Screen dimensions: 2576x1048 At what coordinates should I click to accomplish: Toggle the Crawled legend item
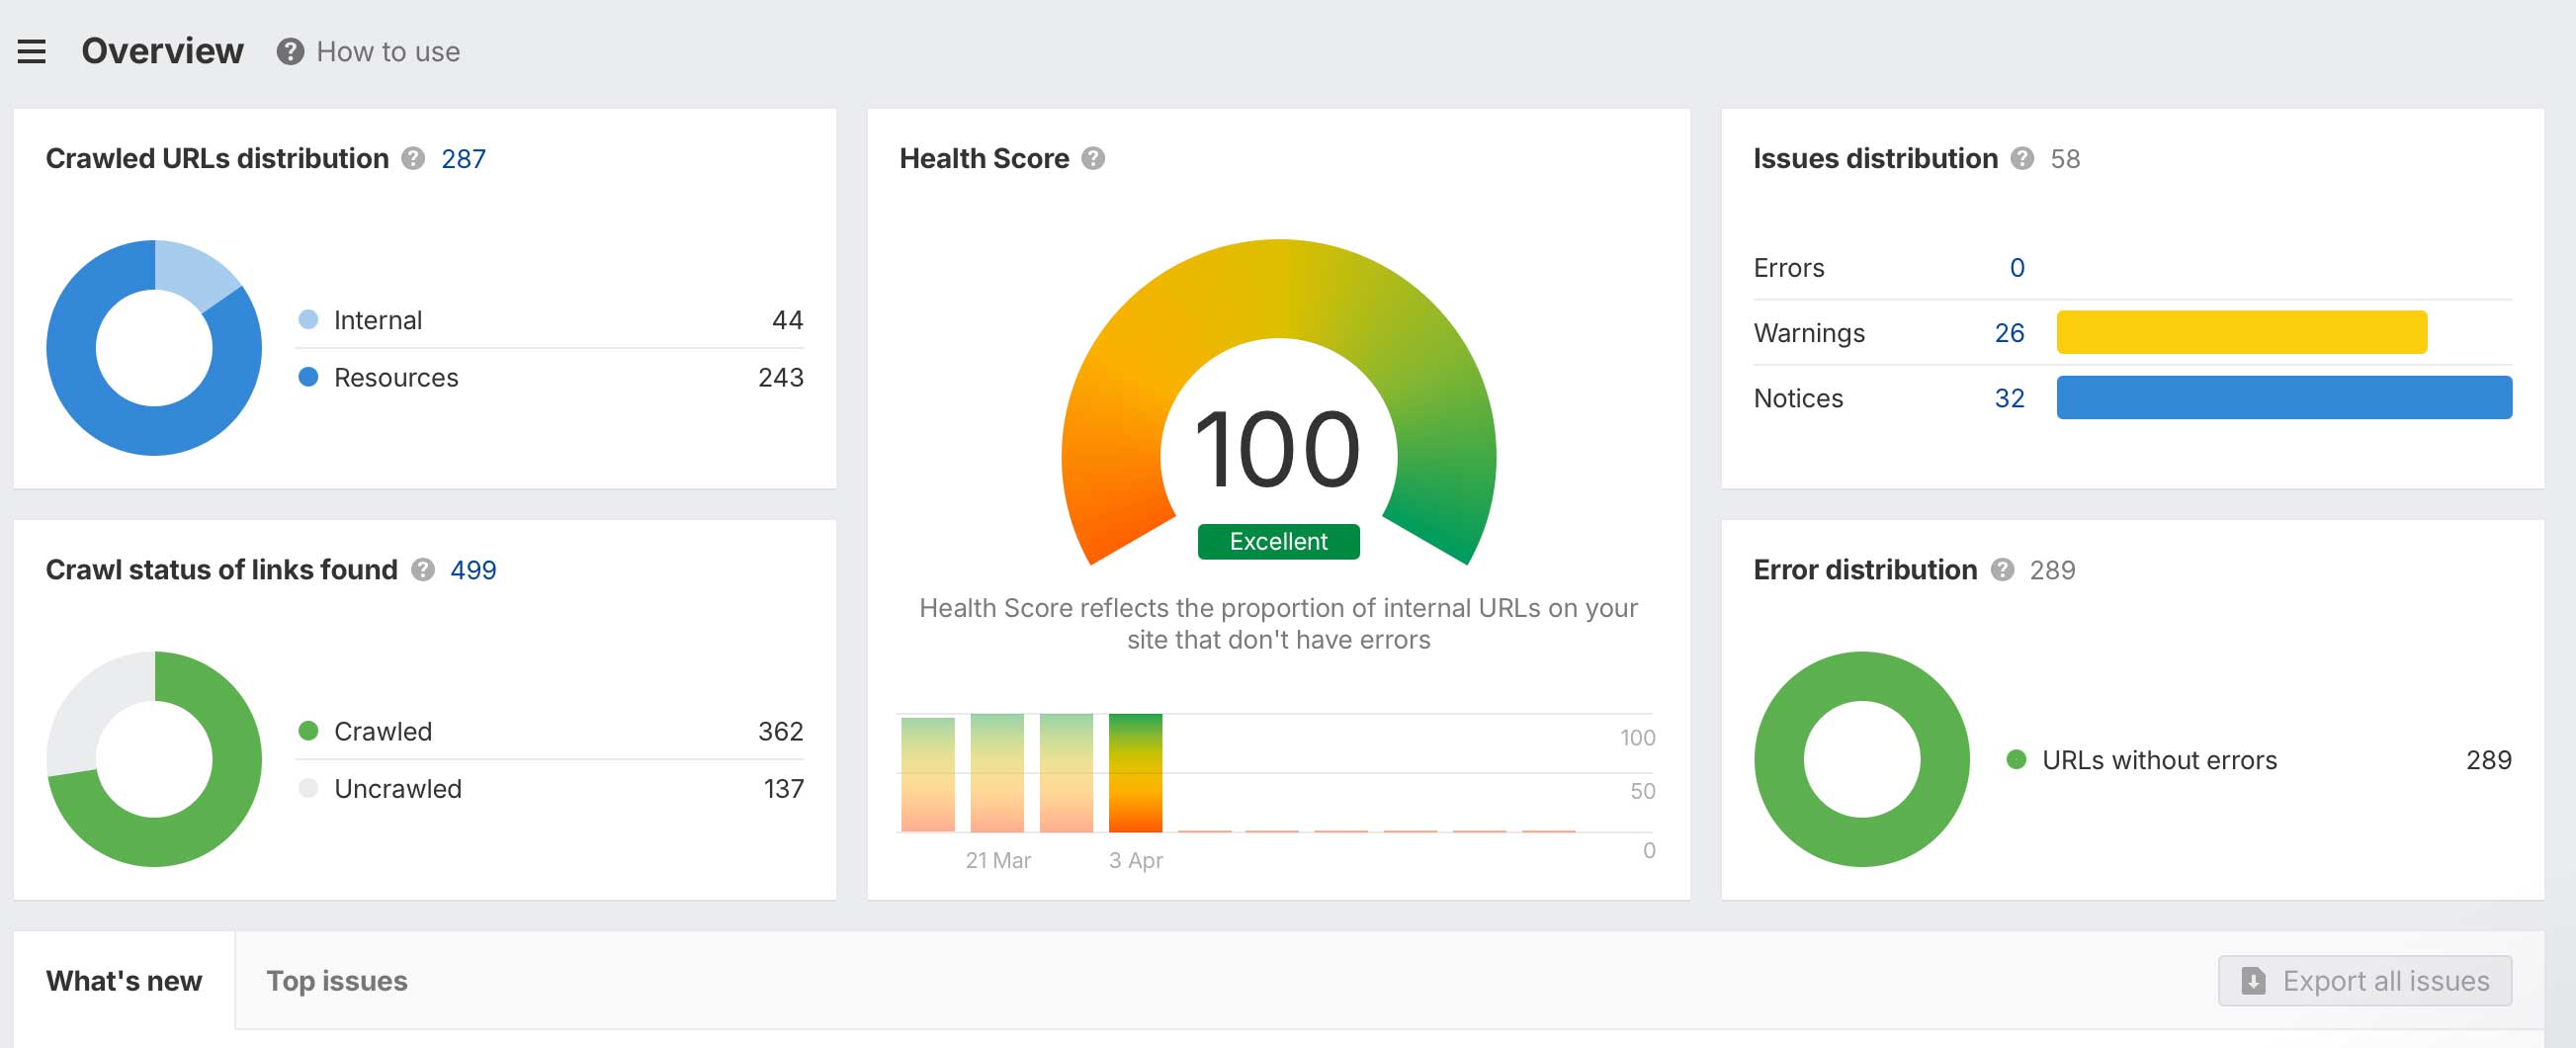(x=382, y=731)
